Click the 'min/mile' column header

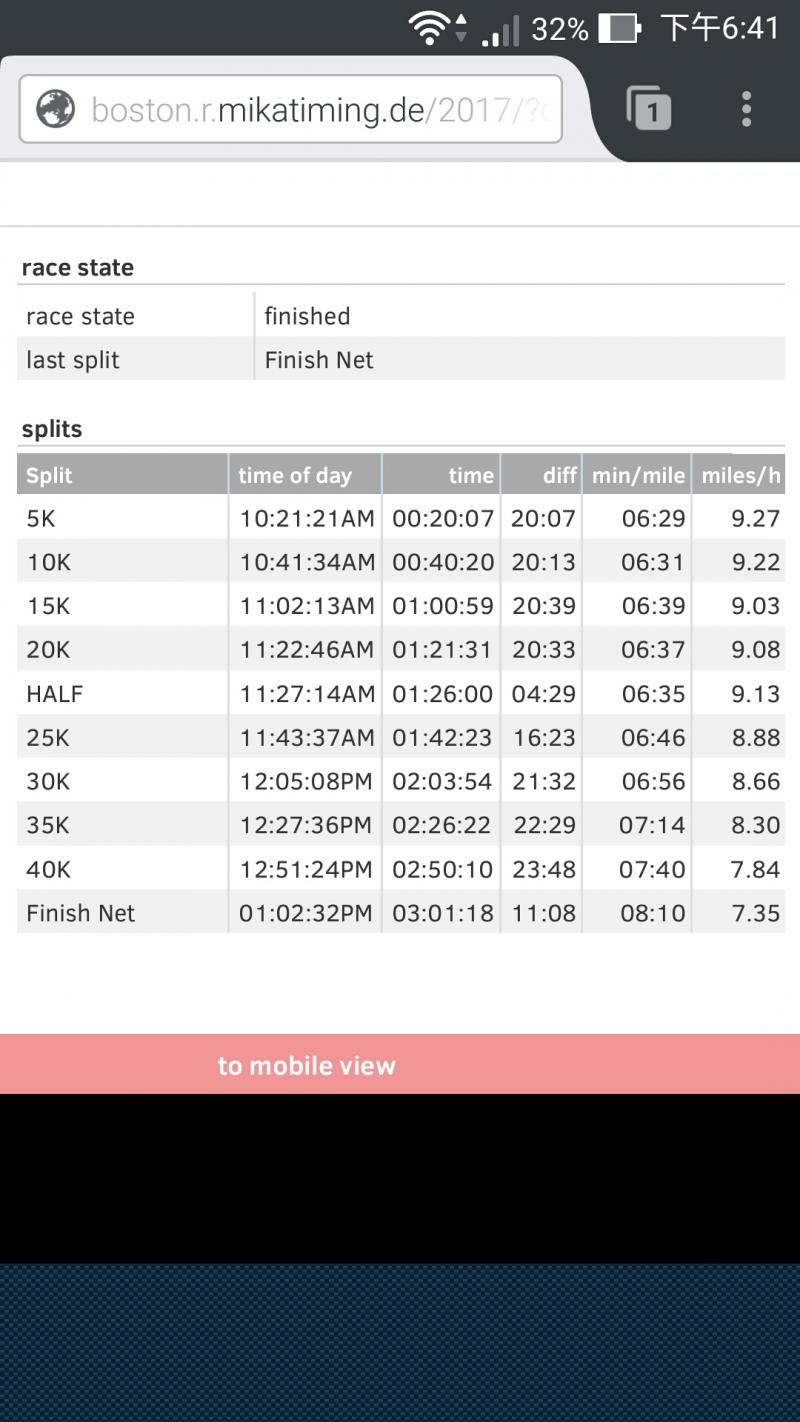[638, 475]
